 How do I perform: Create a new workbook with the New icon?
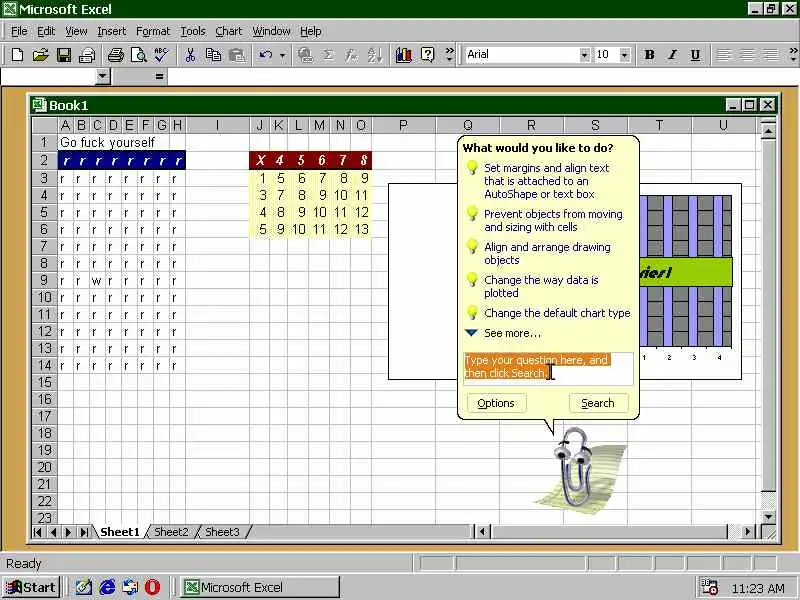pyautogui.click(x=17, y=55)
